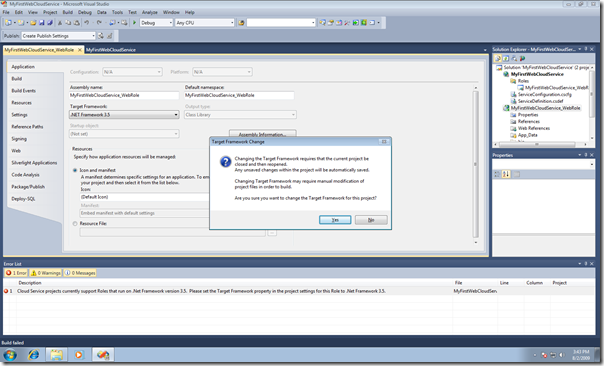This screenshot has height=366, width=604.
Task: Click the Start Page toolbar icon
Action: point(356,23)
